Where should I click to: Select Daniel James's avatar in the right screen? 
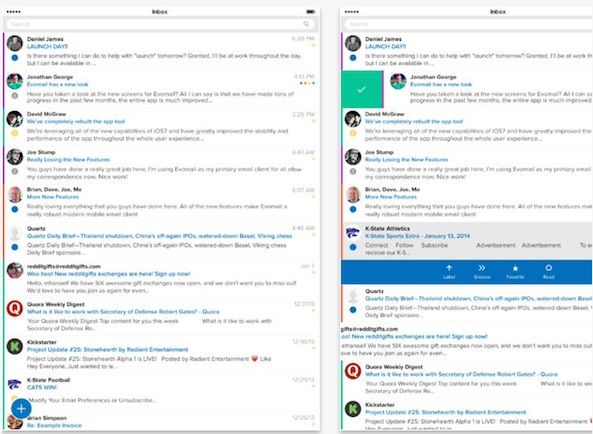click(x=353, y=43)
